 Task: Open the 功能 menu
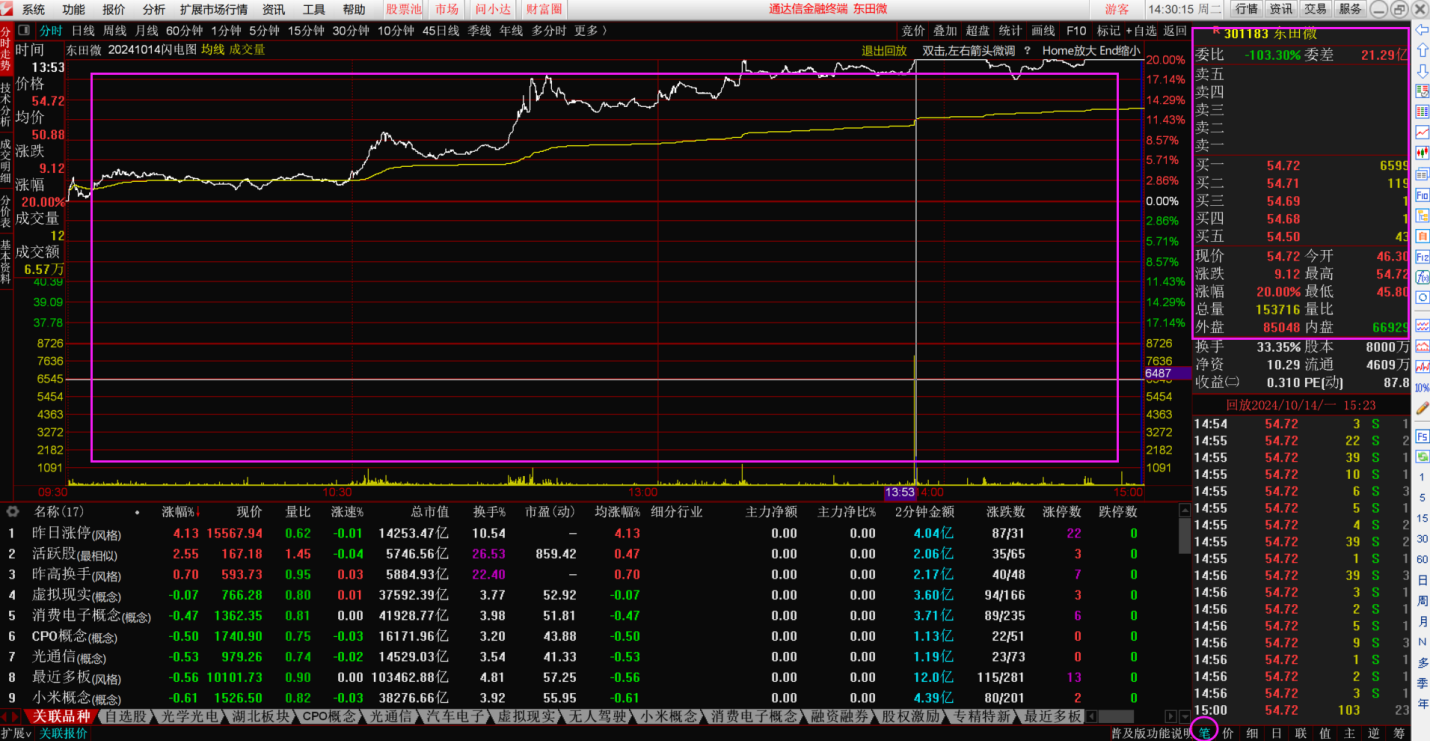[x=73, y=9]
